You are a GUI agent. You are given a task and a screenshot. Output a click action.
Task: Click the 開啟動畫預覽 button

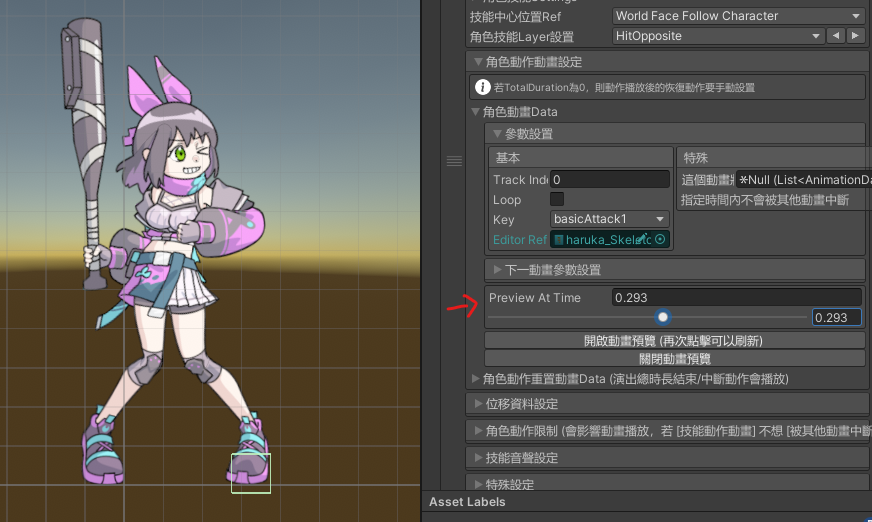675,341
